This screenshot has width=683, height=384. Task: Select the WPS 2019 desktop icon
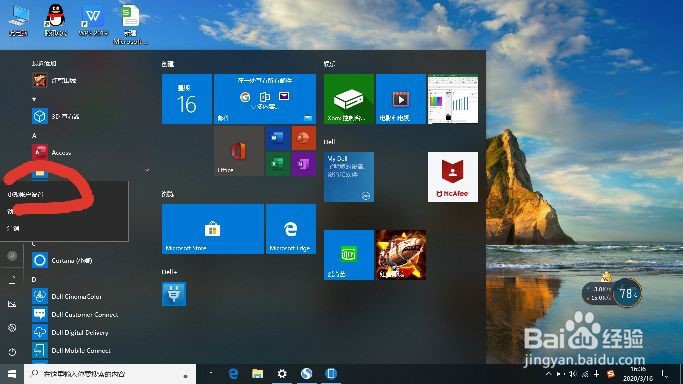coord(93,20)
